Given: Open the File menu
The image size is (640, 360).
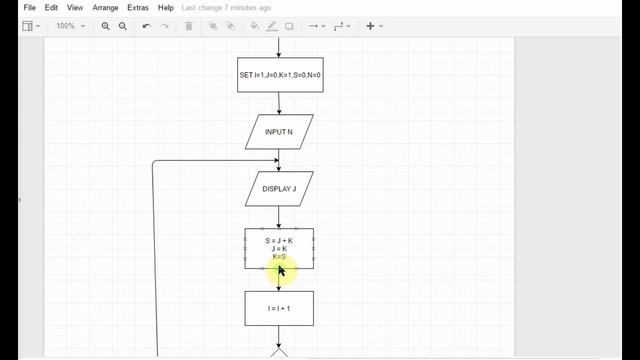Looking at the screenshot, I should (x=29, y=8).
